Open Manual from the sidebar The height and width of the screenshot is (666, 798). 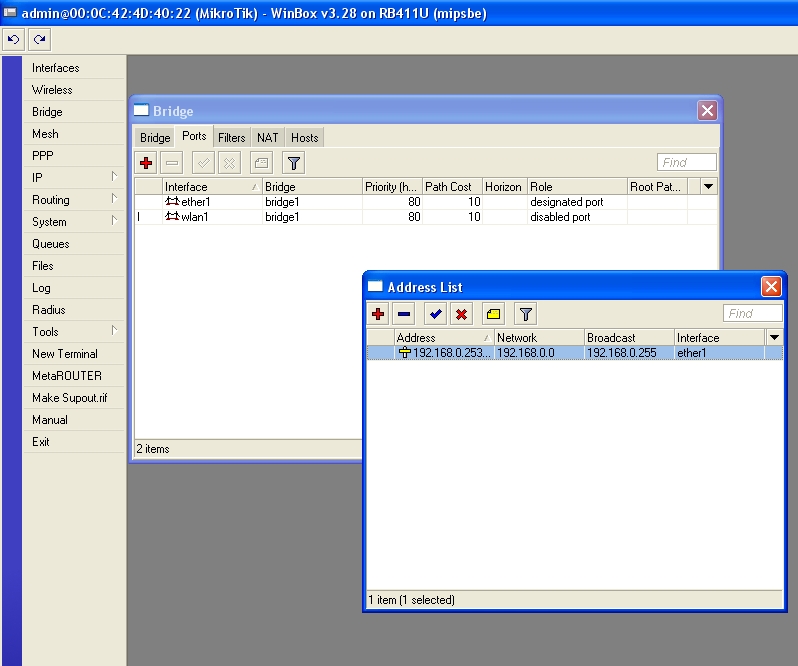point(74,420)
